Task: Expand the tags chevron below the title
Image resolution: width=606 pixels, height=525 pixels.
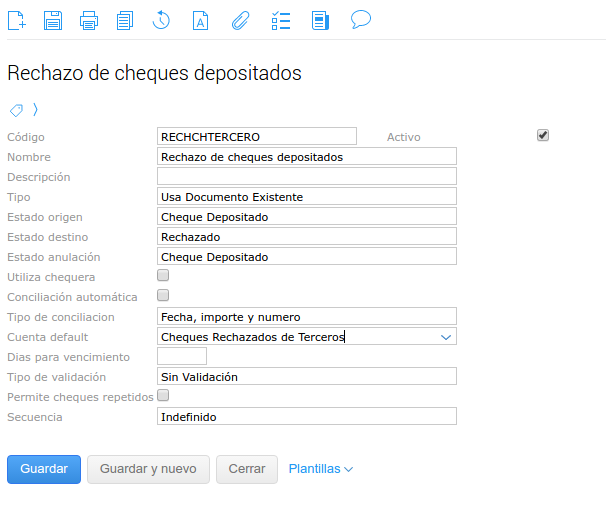Action: tap(35, 109)
